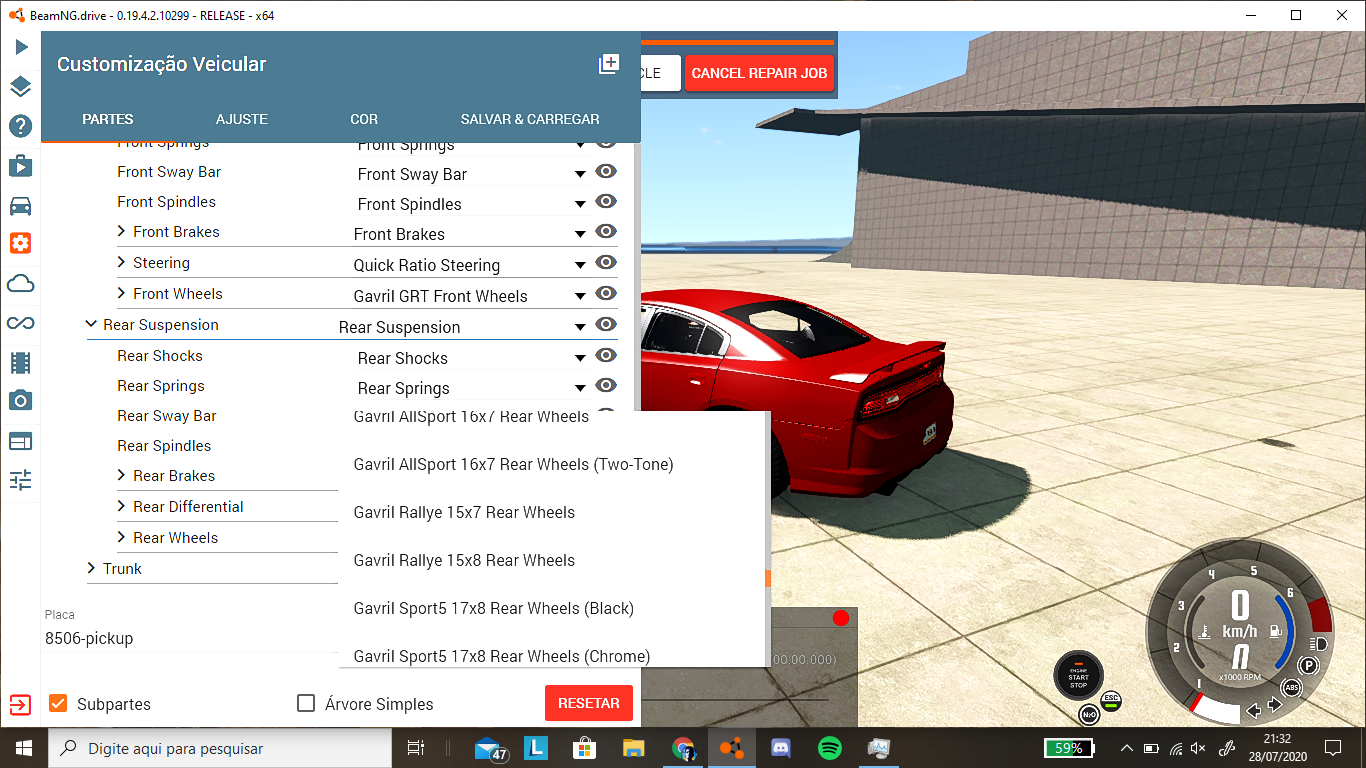
Task: Toggle visibility eye for Rear Shocks
Action: coord(606,356)
